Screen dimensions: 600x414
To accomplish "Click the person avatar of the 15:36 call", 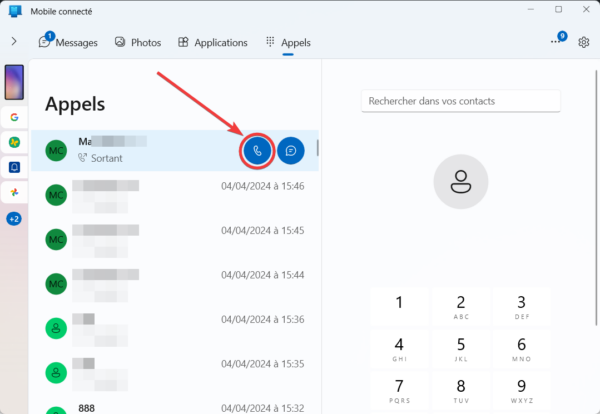I will pyautogui.click(x=56, y=328).
